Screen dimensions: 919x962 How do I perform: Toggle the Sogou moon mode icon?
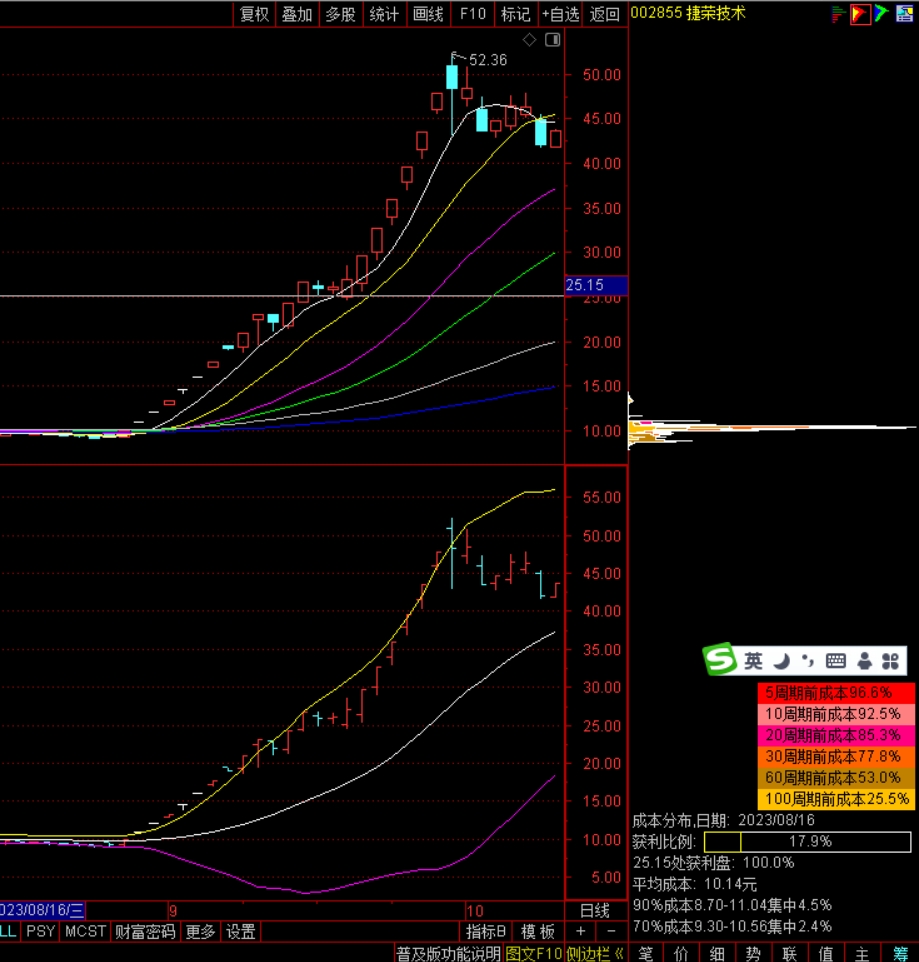pos(784,661)
